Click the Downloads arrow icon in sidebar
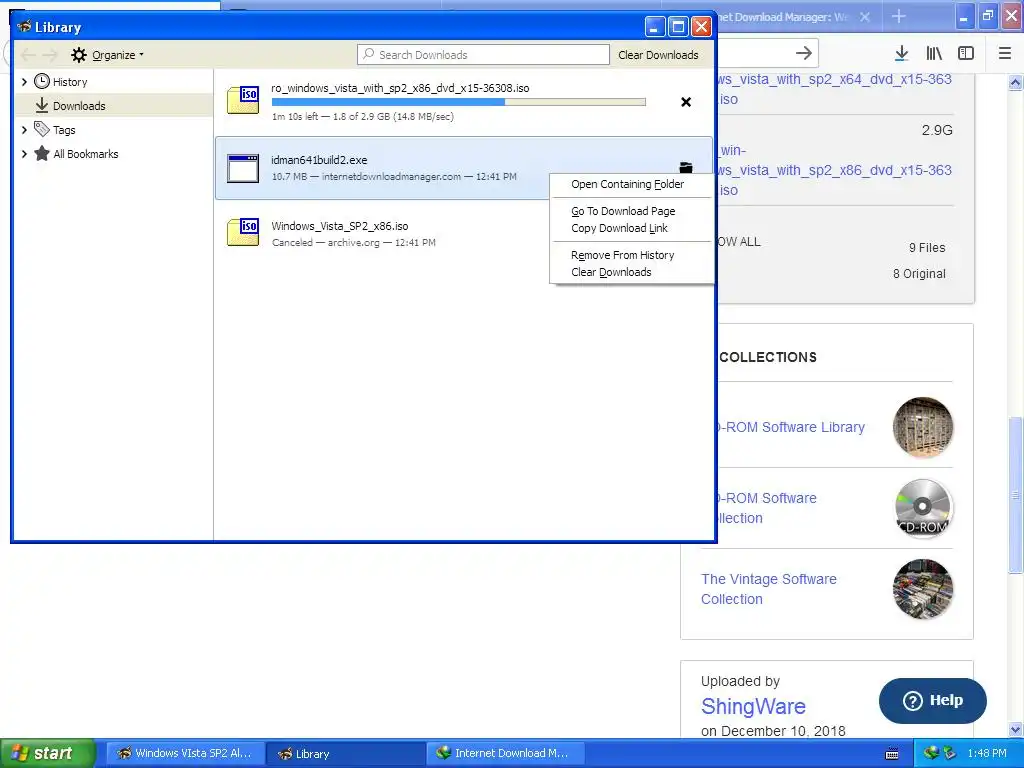Image resolution: width=1024 pixels, height=768 pixels. [x=42, y=105]
